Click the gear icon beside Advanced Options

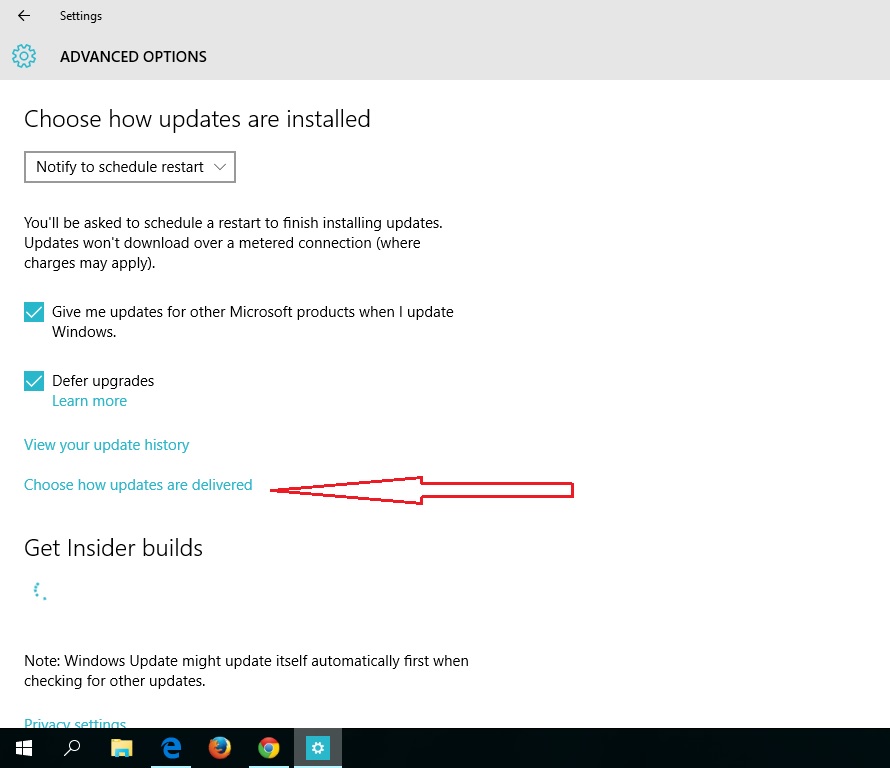pyautogui.click(x=24, y=56)
